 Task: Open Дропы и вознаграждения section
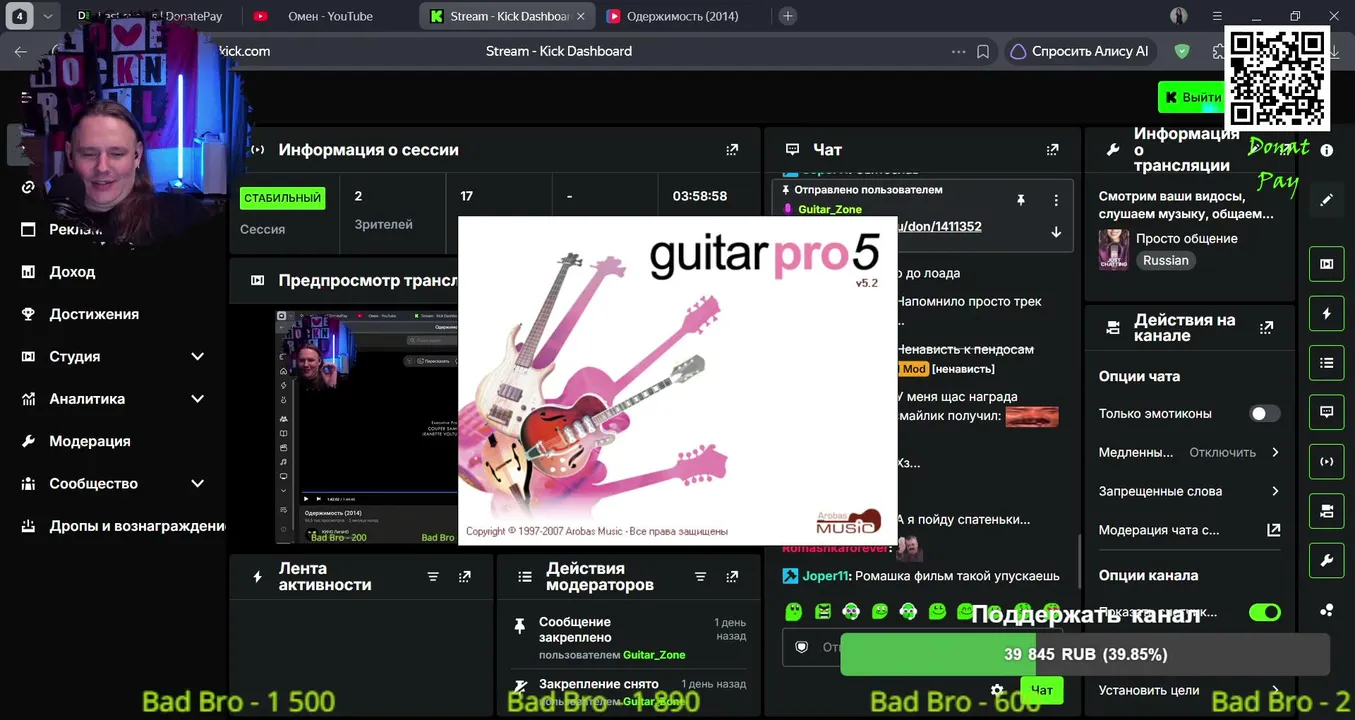(x=138, y=526)
